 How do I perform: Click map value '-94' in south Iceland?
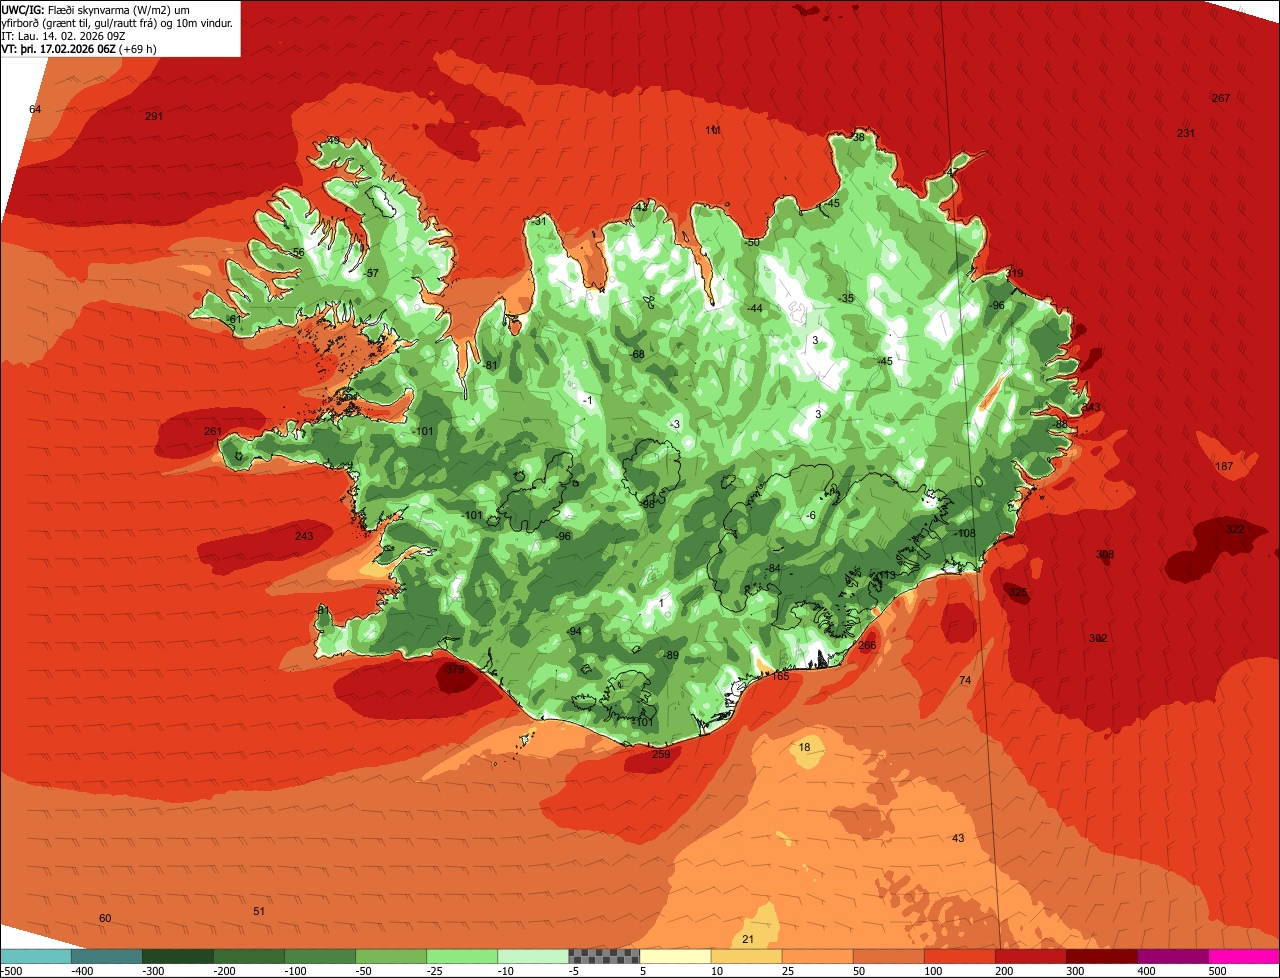click(x=574, y=631)
